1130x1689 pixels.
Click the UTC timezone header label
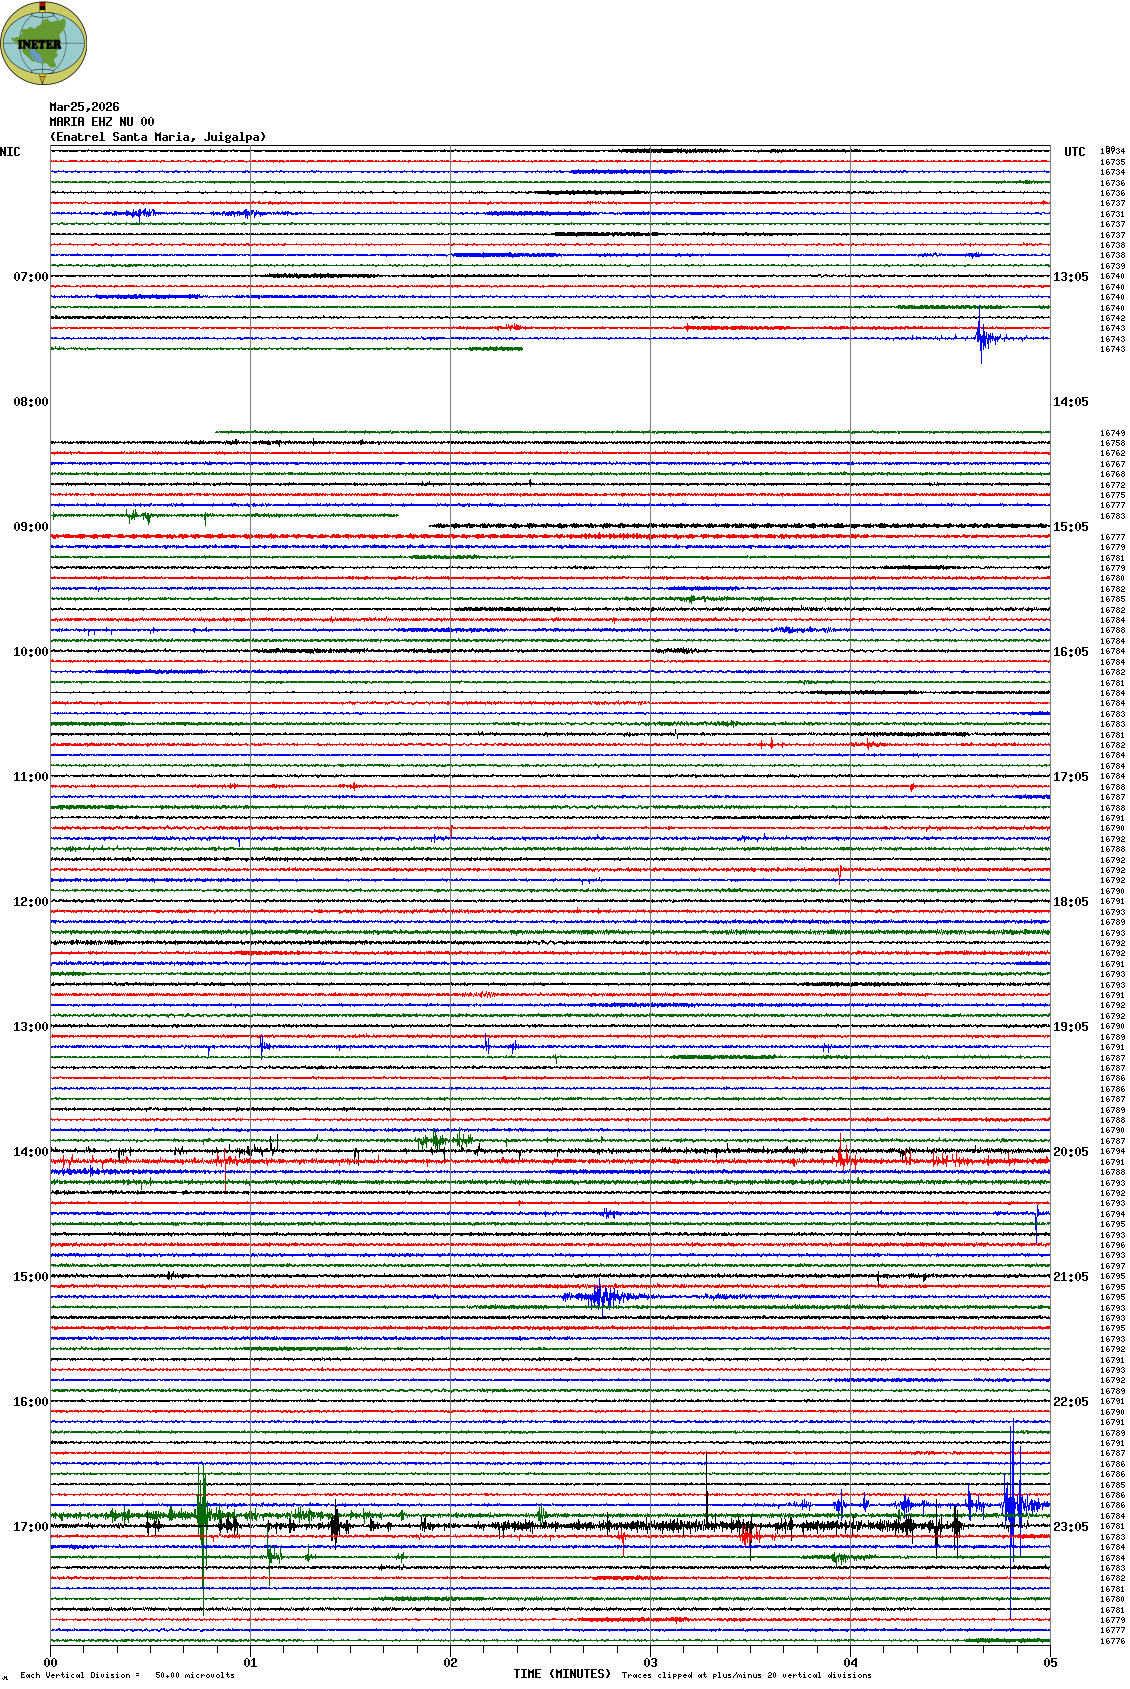tap(1074, 152)
